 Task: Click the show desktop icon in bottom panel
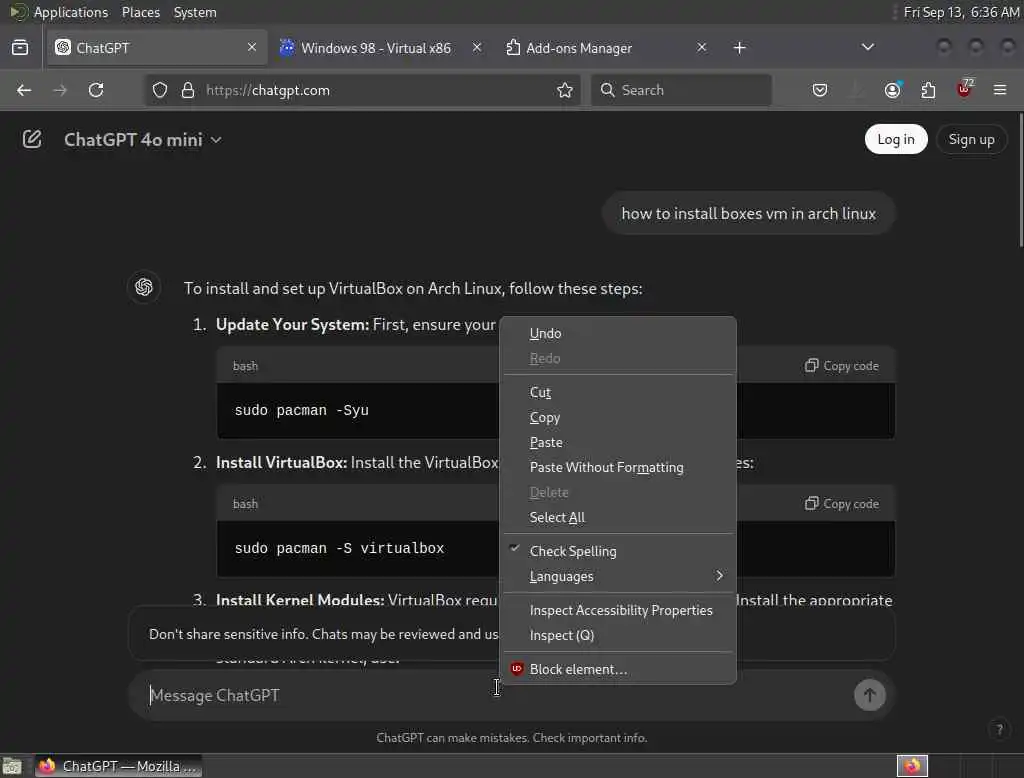[12, 766]
